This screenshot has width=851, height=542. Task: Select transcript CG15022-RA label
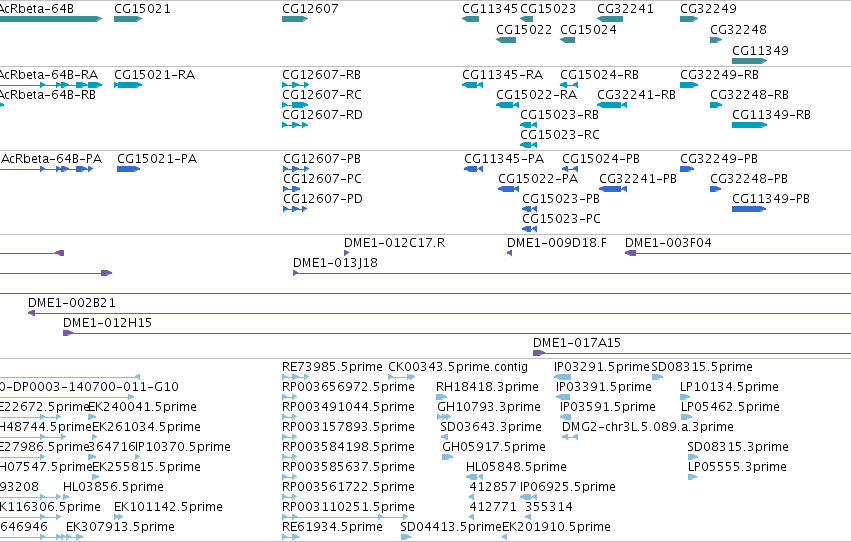click(x=536, y=94)
